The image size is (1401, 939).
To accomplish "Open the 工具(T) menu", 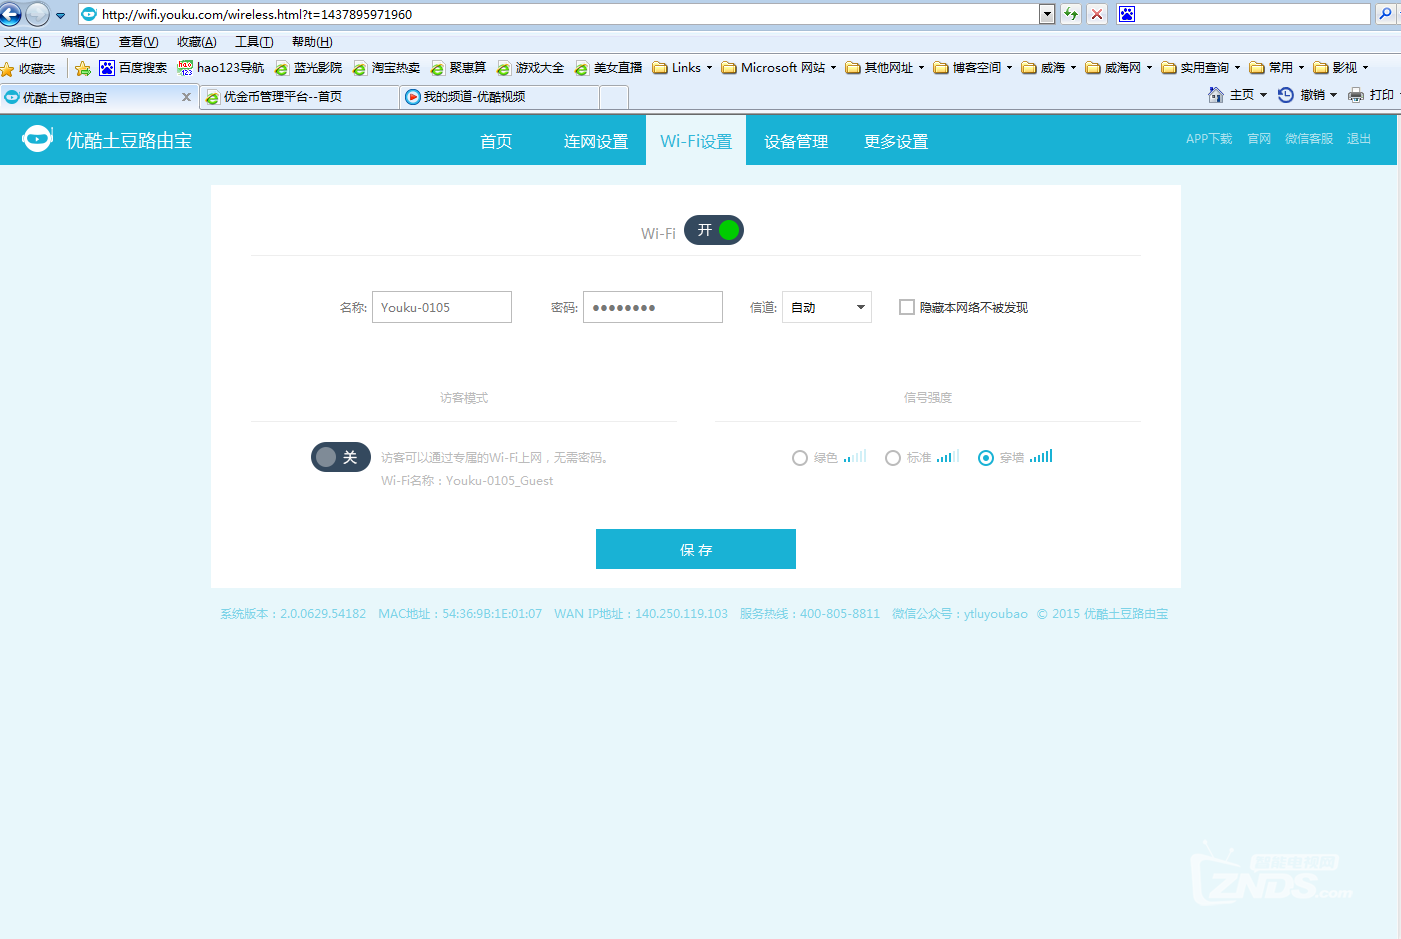I will [254, 42].
